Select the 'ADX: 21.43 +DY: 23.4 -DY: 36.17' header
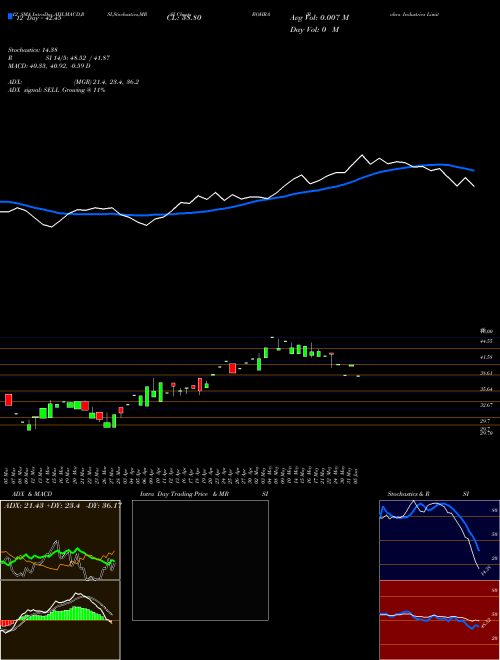Image resolution: width=500 pixels, height=660 pixels. click(62, 506)
